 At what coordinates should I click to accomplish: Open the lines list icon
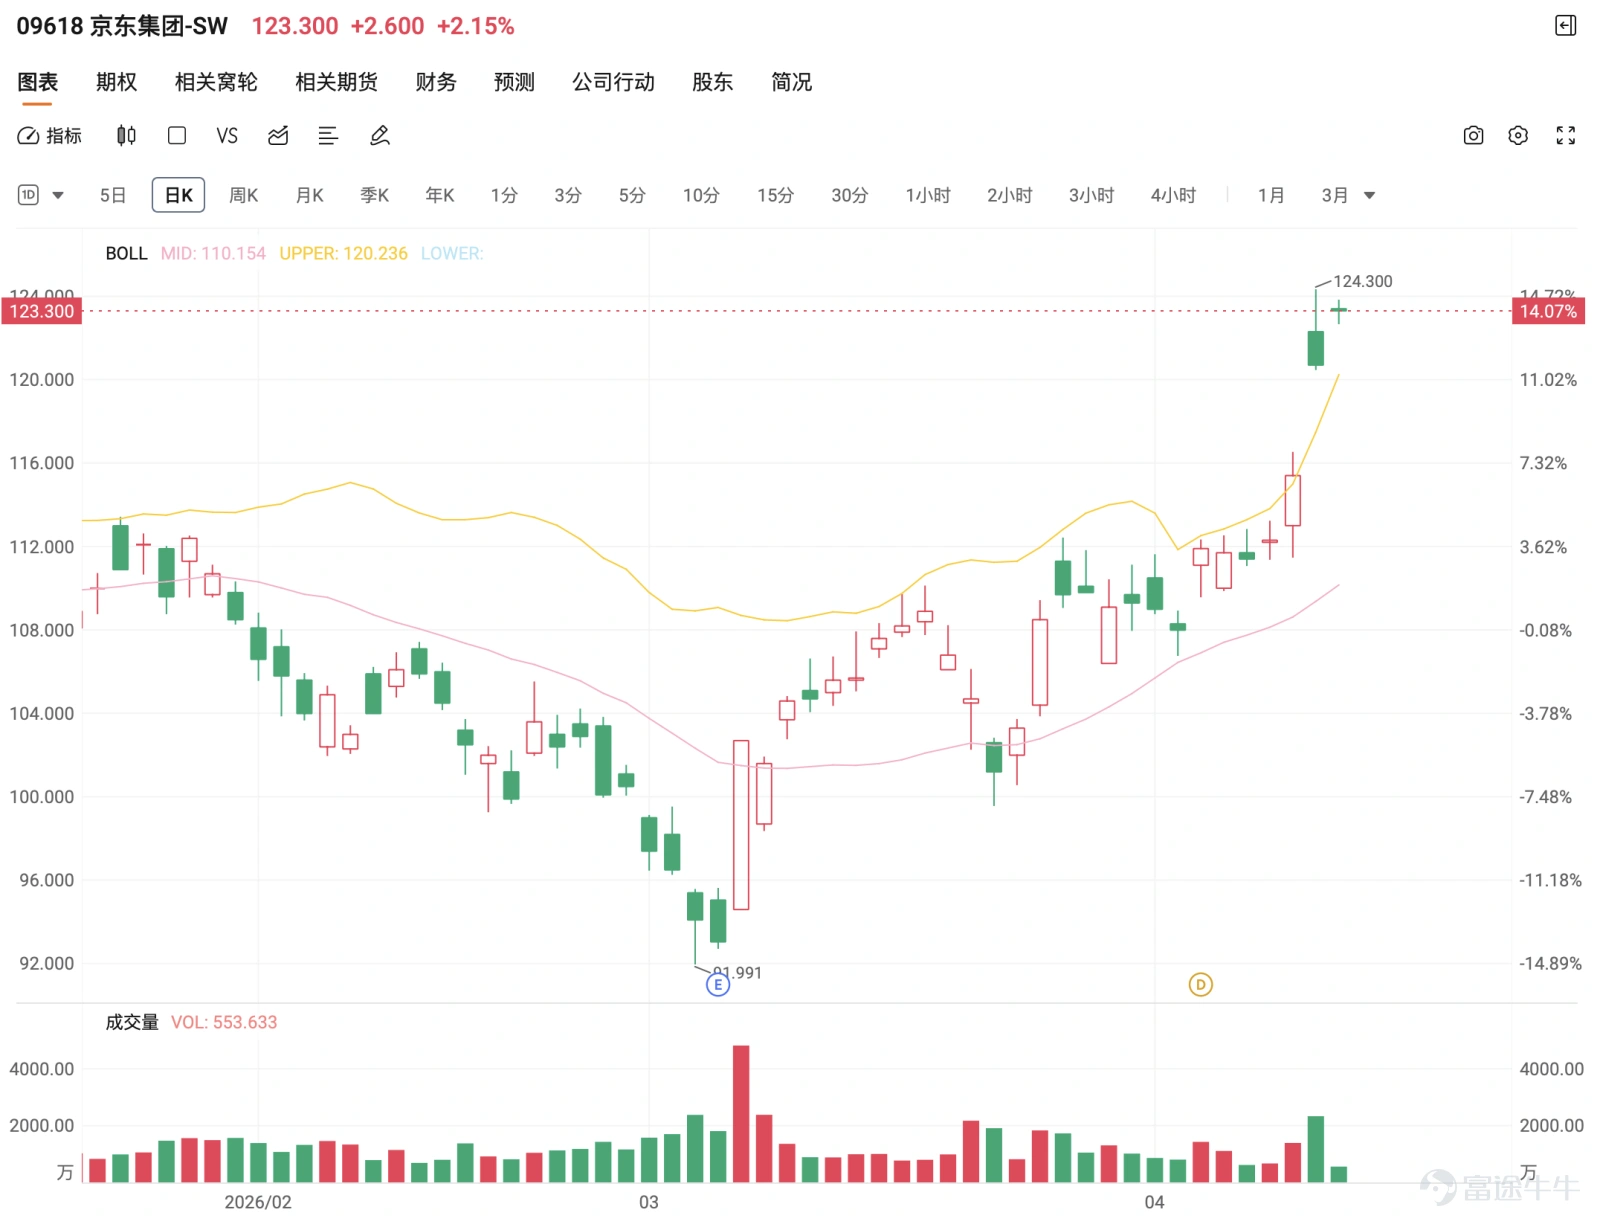328,136
